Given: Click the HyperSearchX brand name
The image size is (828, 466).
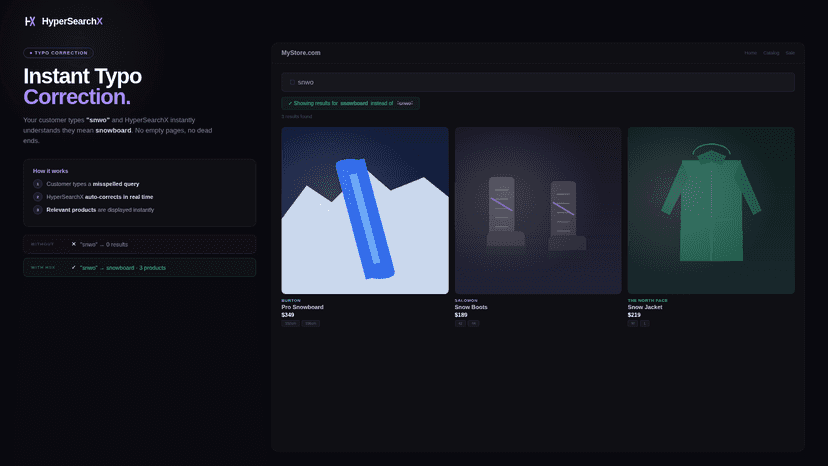Looking at the screenshot, I should pyautogui.click(x=72, y=21).
